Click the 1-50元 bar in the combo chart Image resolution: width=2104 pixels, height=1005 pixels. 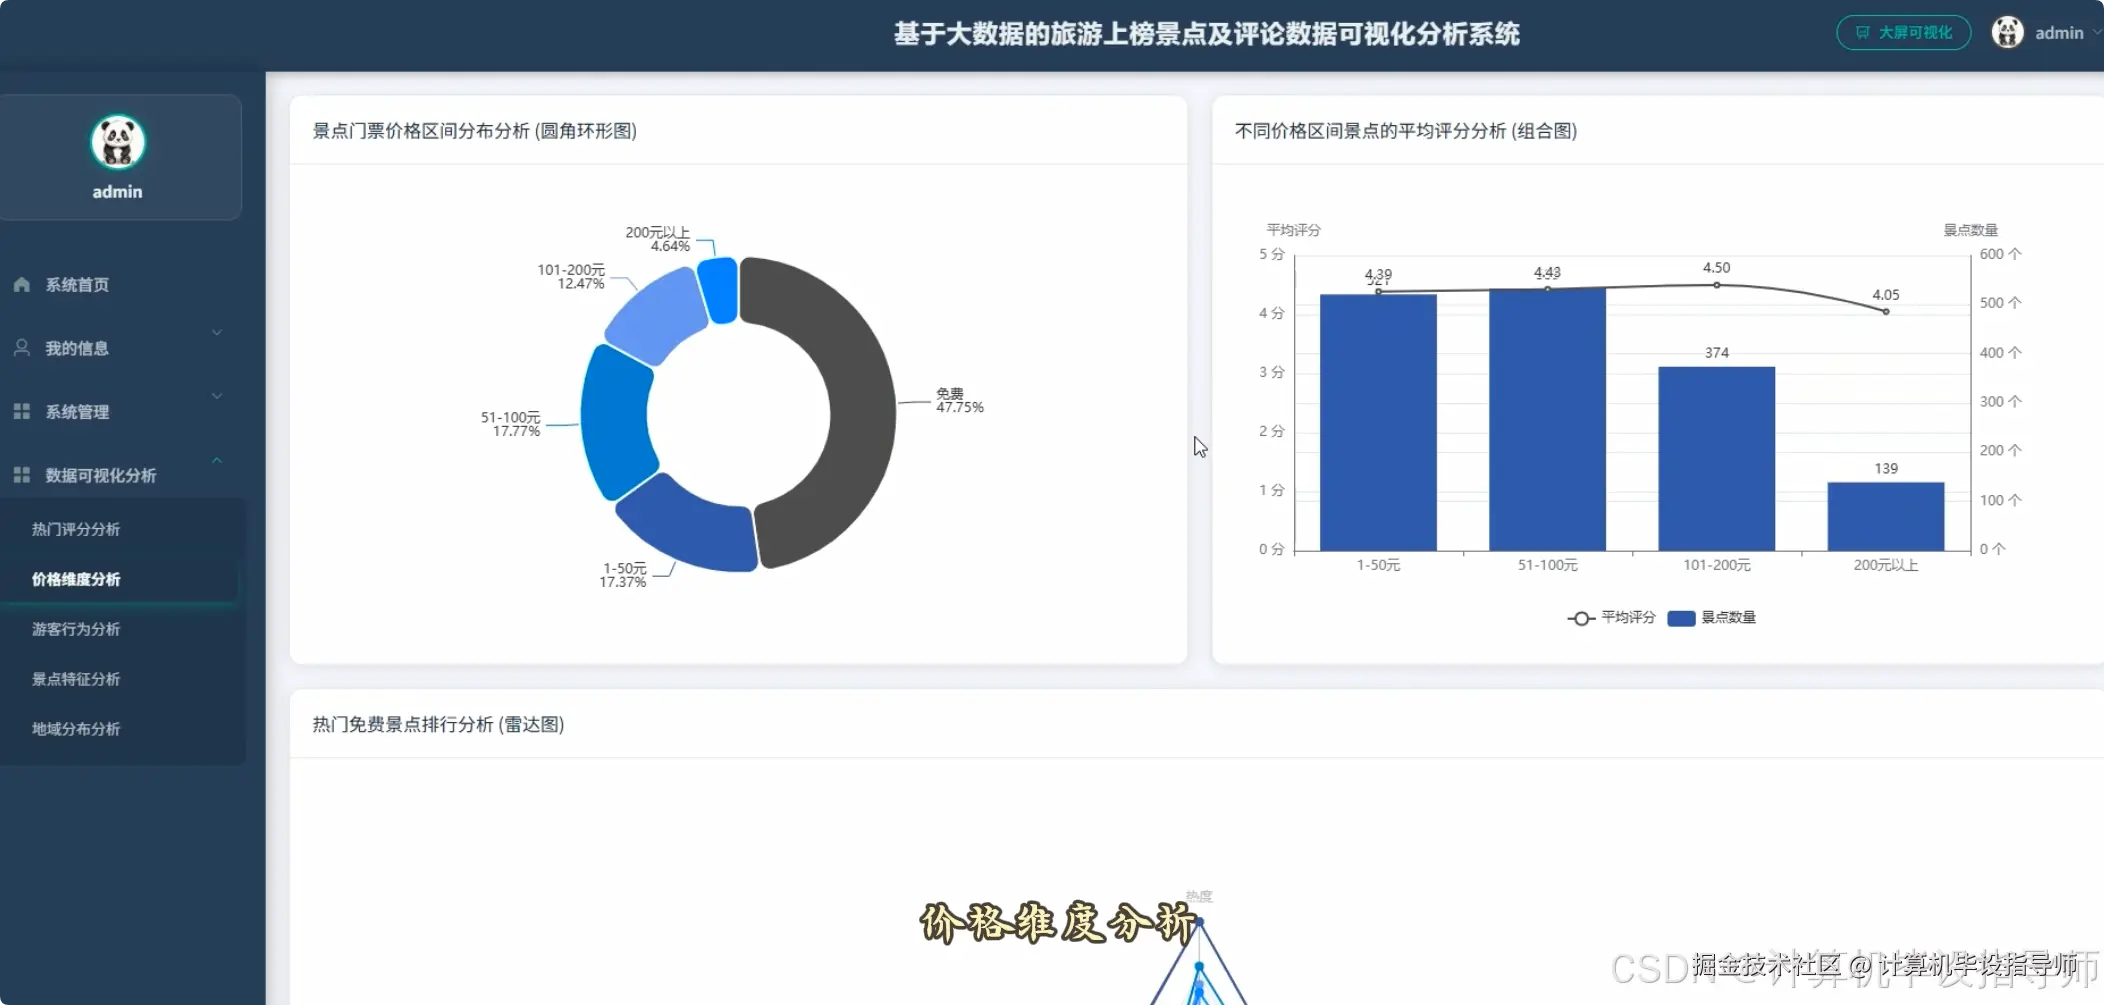point(1378,422)
